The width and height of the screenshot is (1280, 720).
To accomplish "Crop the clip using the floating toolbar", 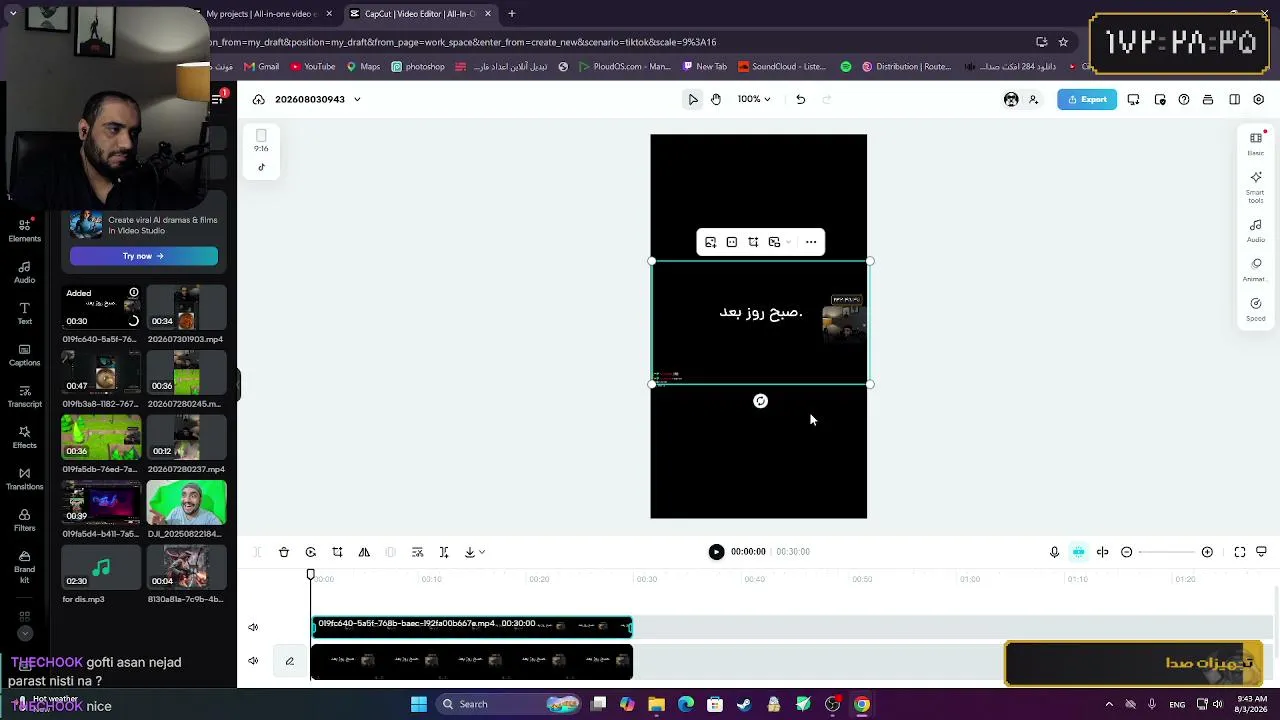I will tap(753, 242).
